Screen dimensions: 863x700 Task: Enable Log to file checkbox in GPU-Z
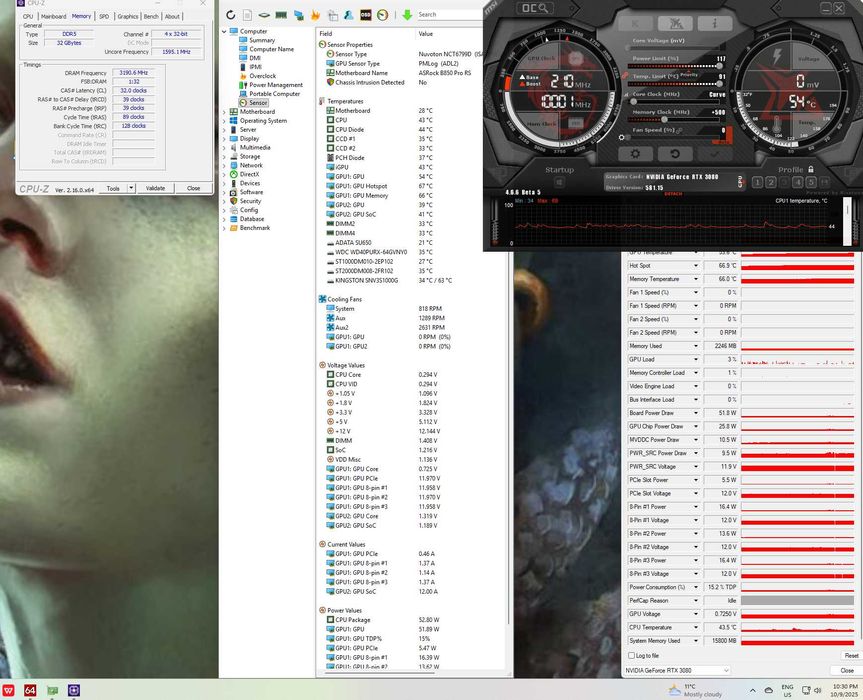click(632, 655)
